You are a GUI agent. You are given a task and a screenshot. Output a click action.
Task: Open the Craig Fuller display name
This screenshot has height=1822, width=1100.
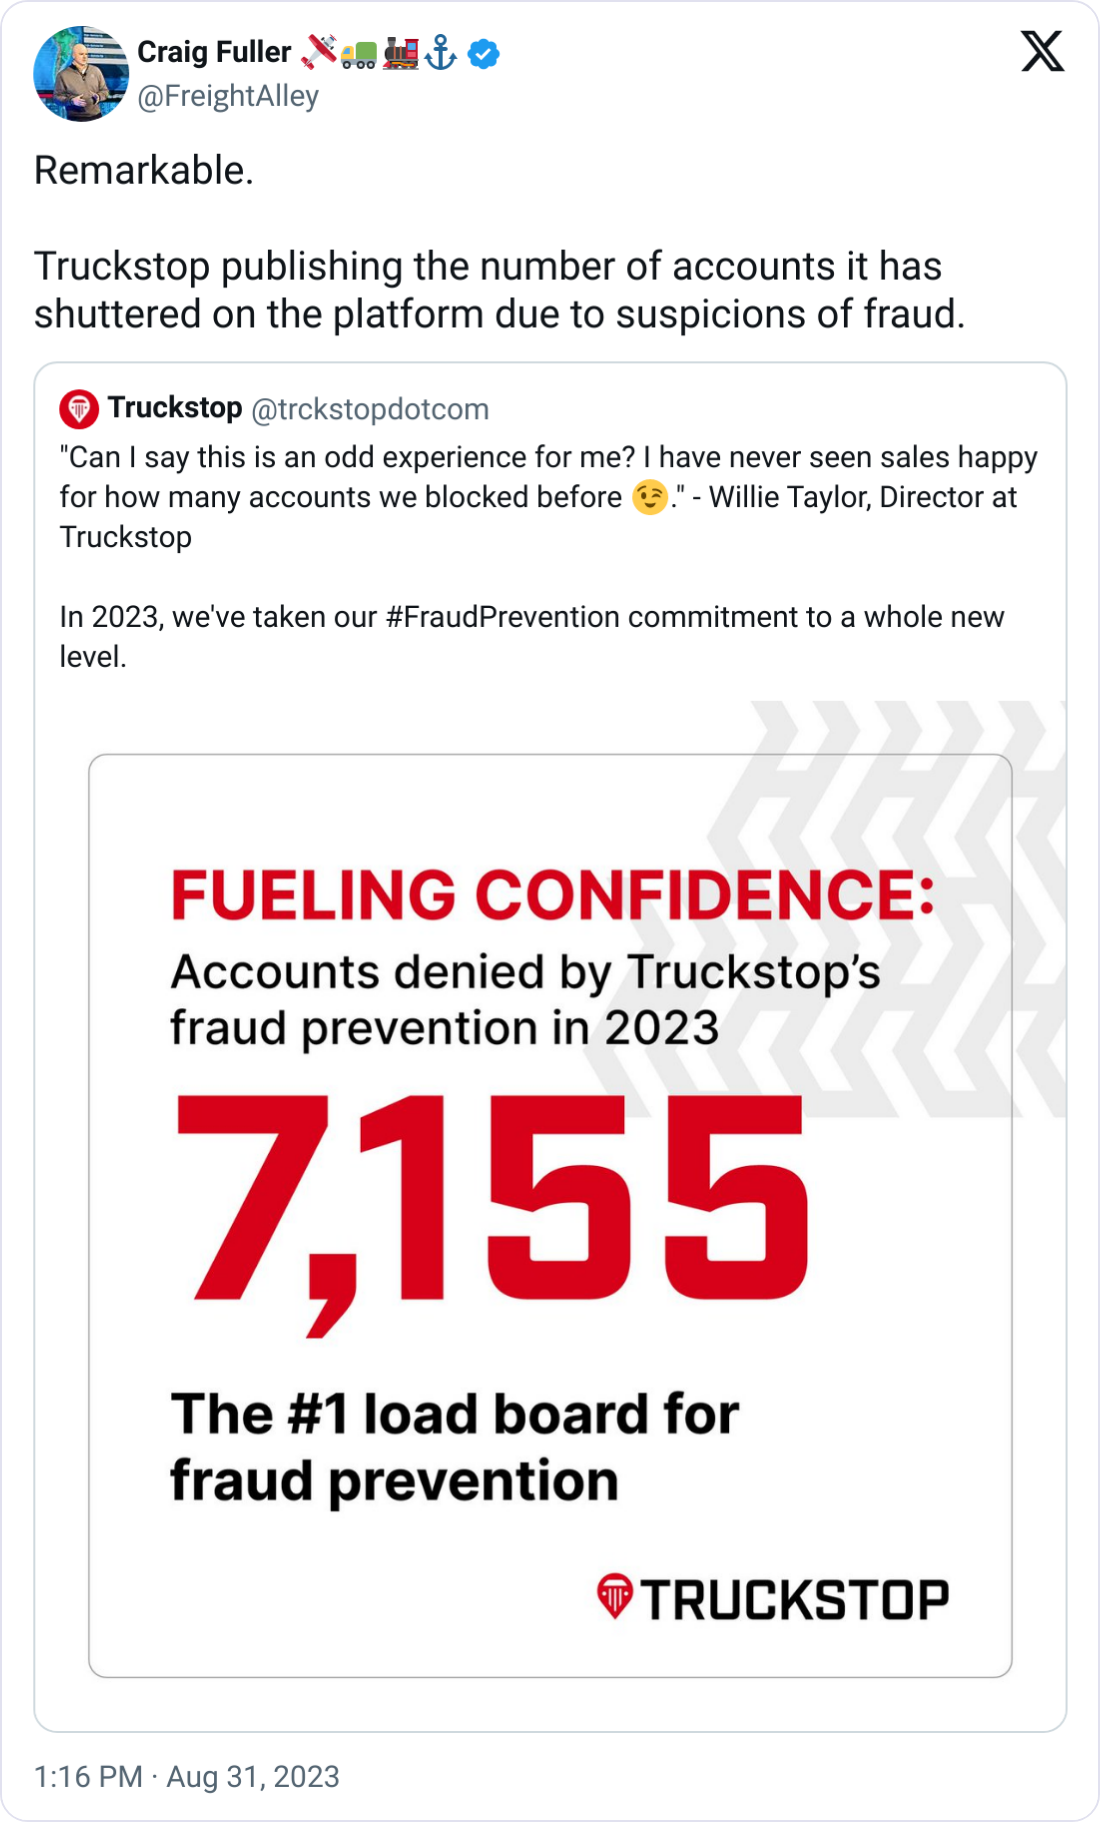click(x=214, y=52)
